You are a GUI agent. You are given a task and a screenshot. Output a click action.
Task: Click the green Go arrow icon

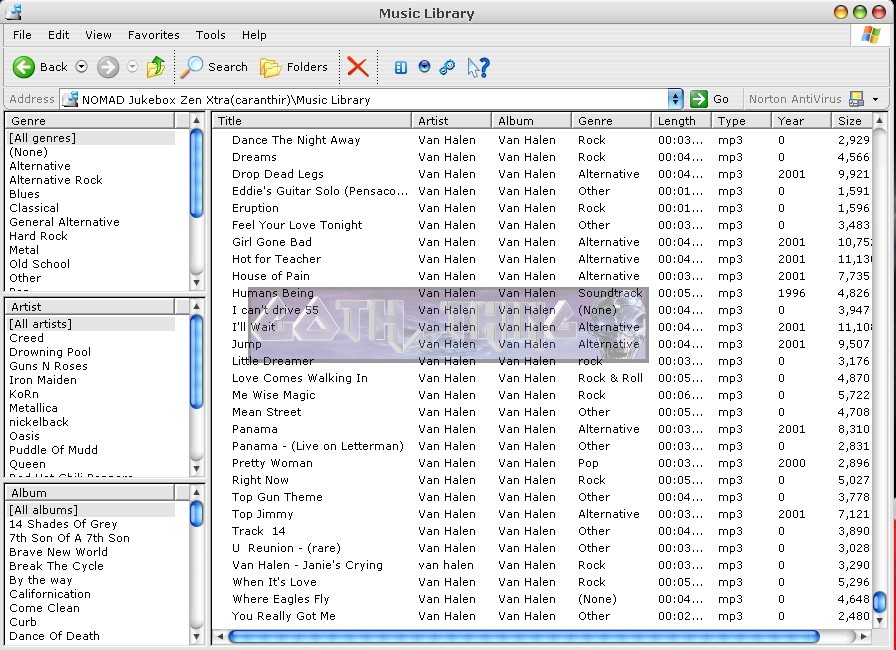tap(698, 99)
